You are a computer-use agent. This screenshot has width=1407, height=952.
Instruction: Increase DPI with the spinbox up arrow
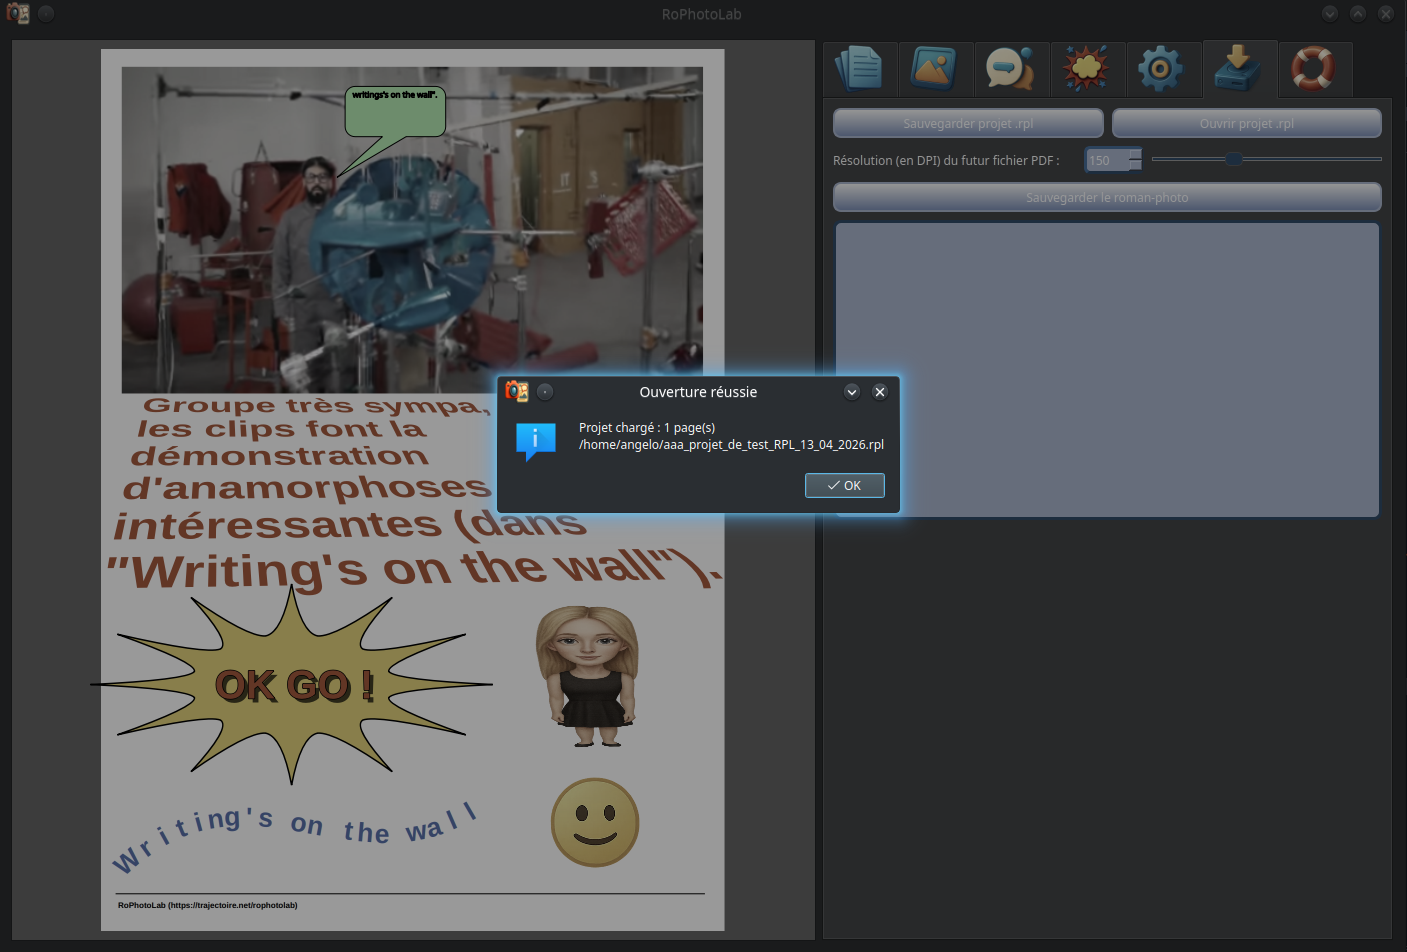(x=1135, y=154)
